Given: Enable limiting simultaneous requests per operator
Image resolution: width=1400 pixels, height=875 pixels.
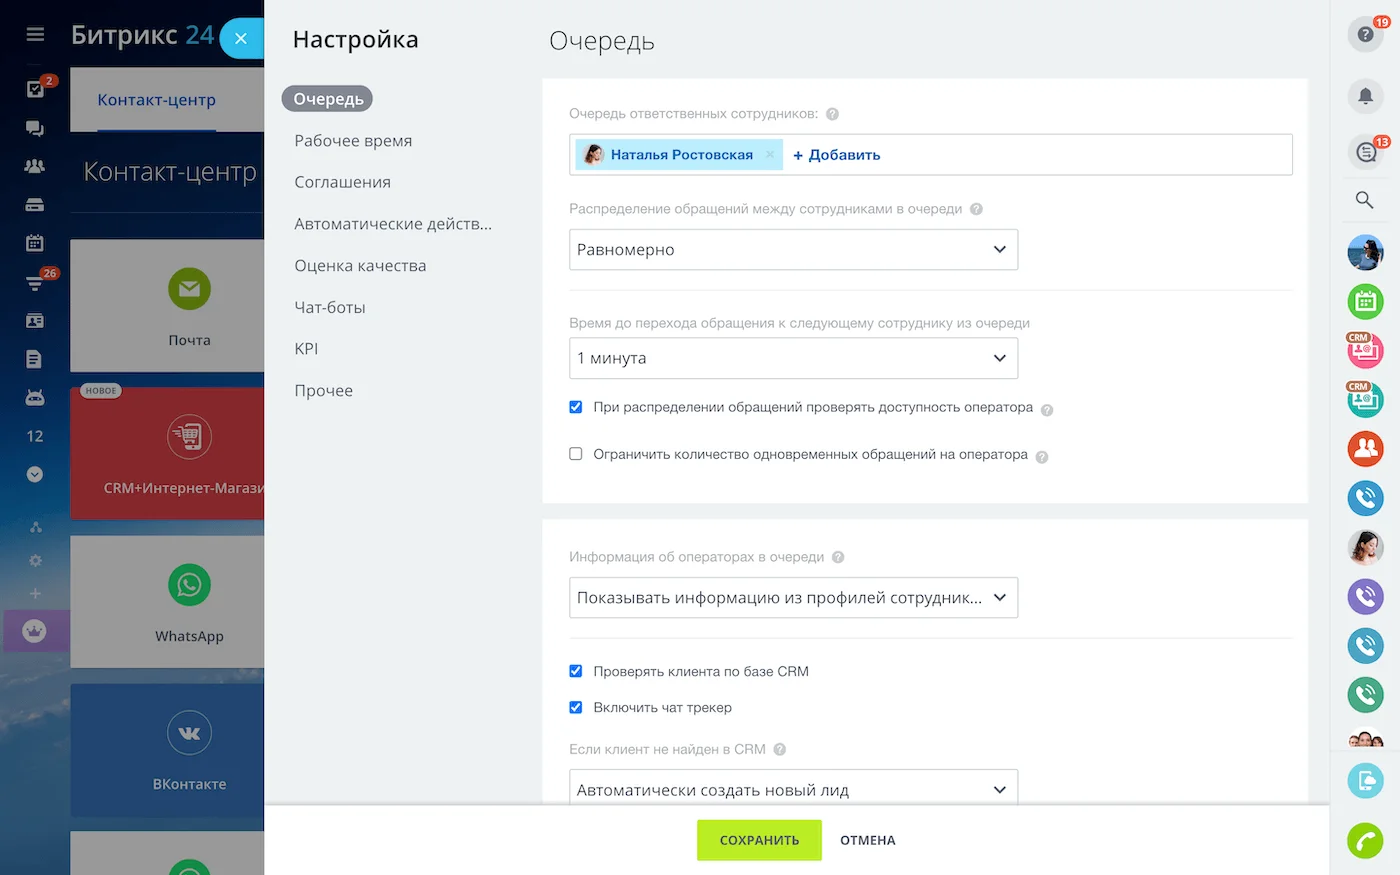Looking at the screenshot, I should tap(575, 453).
